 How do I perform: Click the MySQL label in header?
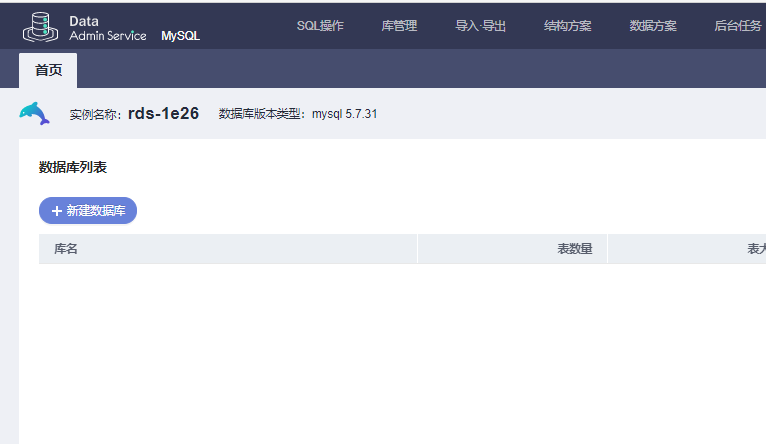tap(180, 36)
